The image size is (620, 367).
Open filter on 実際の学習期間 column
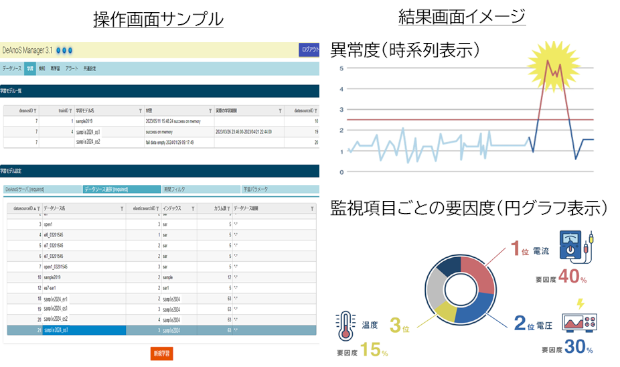280,111
